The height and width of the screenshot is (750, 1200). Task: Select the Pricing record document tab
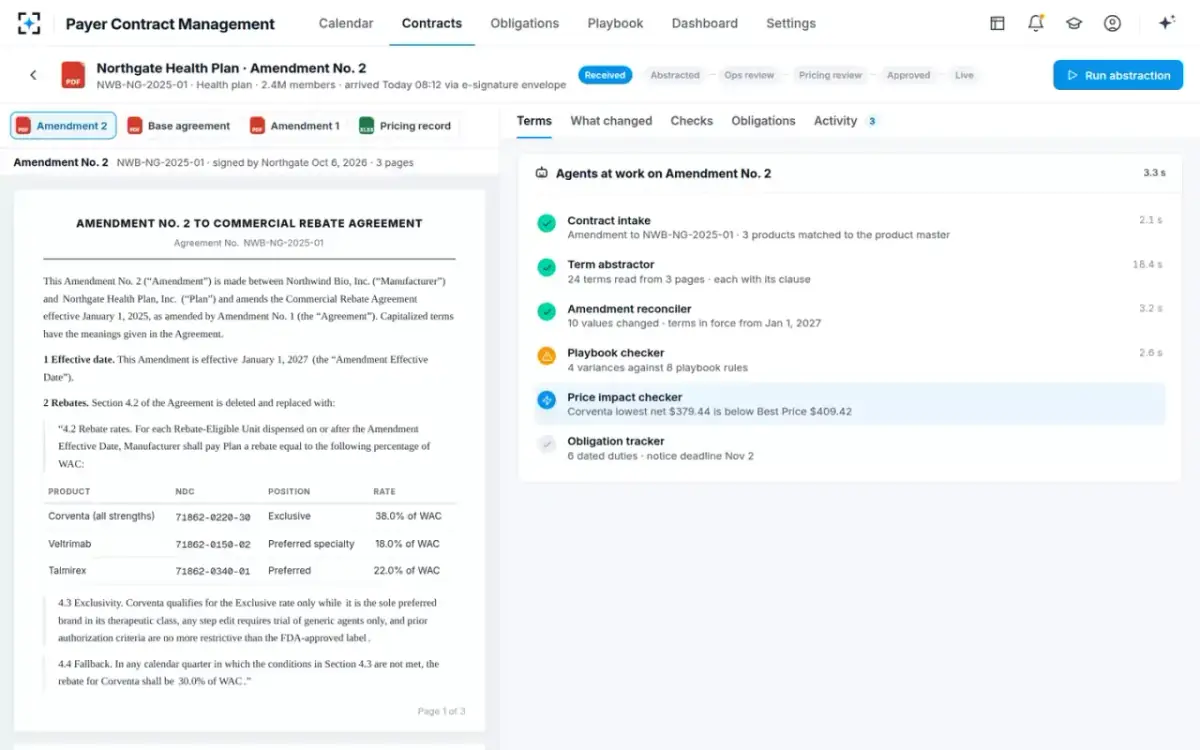click(405, 126)
